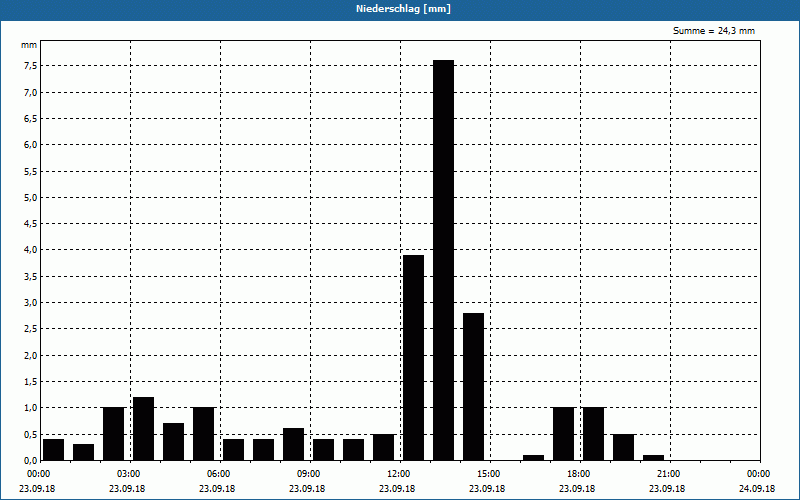The width and height of the screenshot is (800, 500).
Task: Pick the 1,5 y-axis label
Action: click(x=30, y=382)
